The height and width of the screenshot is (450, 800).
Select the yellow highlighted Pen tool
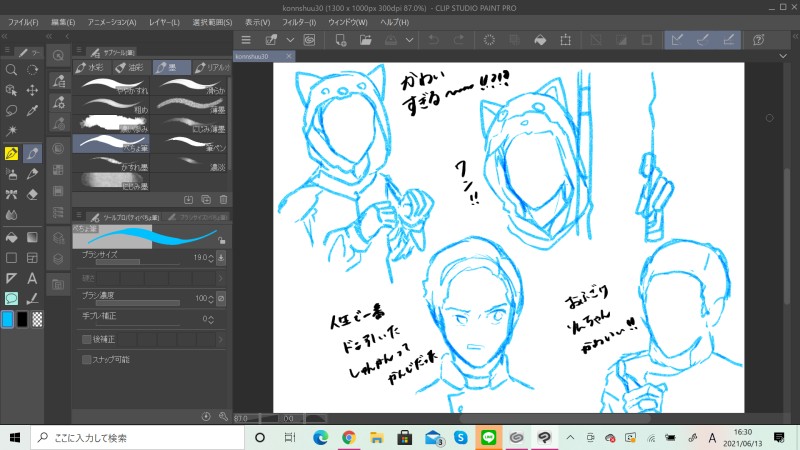[11, 153]
